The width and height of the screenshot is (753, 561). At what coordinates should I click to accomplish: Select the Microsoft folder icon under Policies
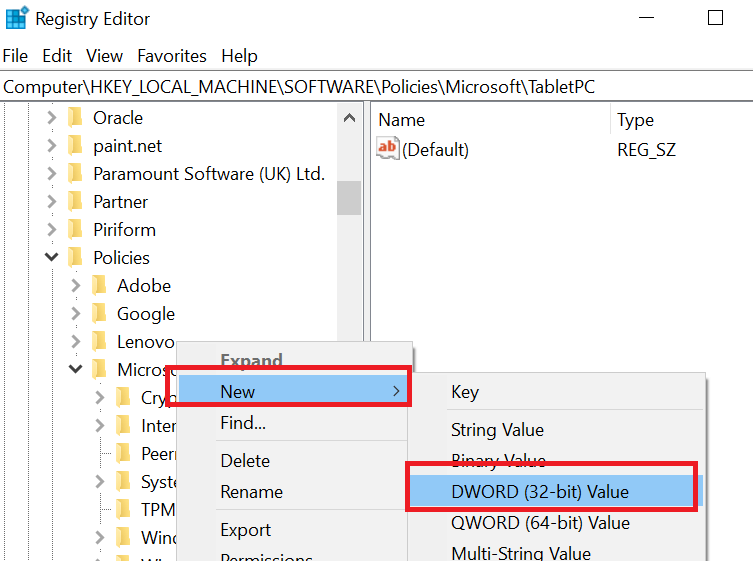point(99,369)
